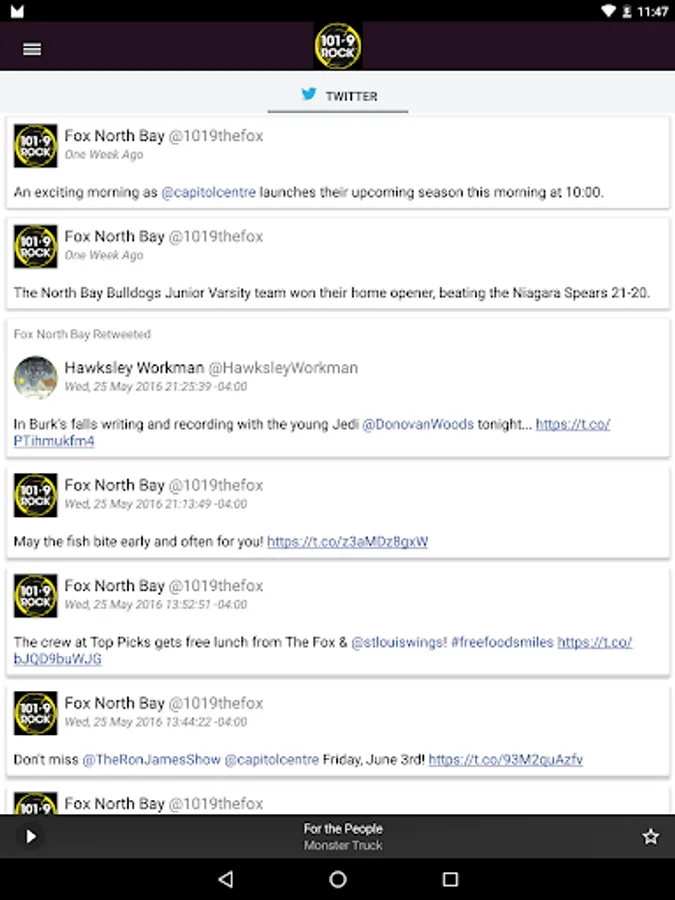Image resolution: width=675 pixels, height=900 pixels.
Task: Select the Twitter tab
Action: coord(338,96)
